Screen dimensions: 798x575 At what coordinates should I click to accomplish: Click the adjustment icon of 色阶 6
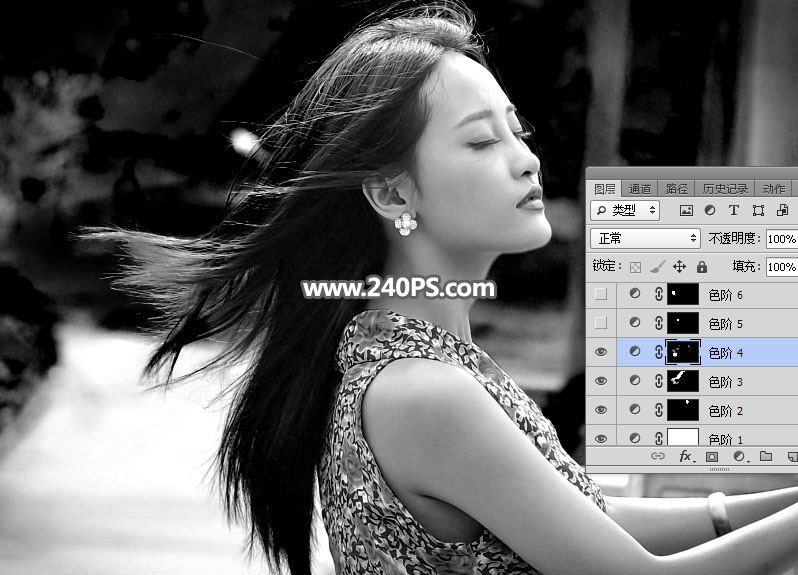(x=635, y=294)
